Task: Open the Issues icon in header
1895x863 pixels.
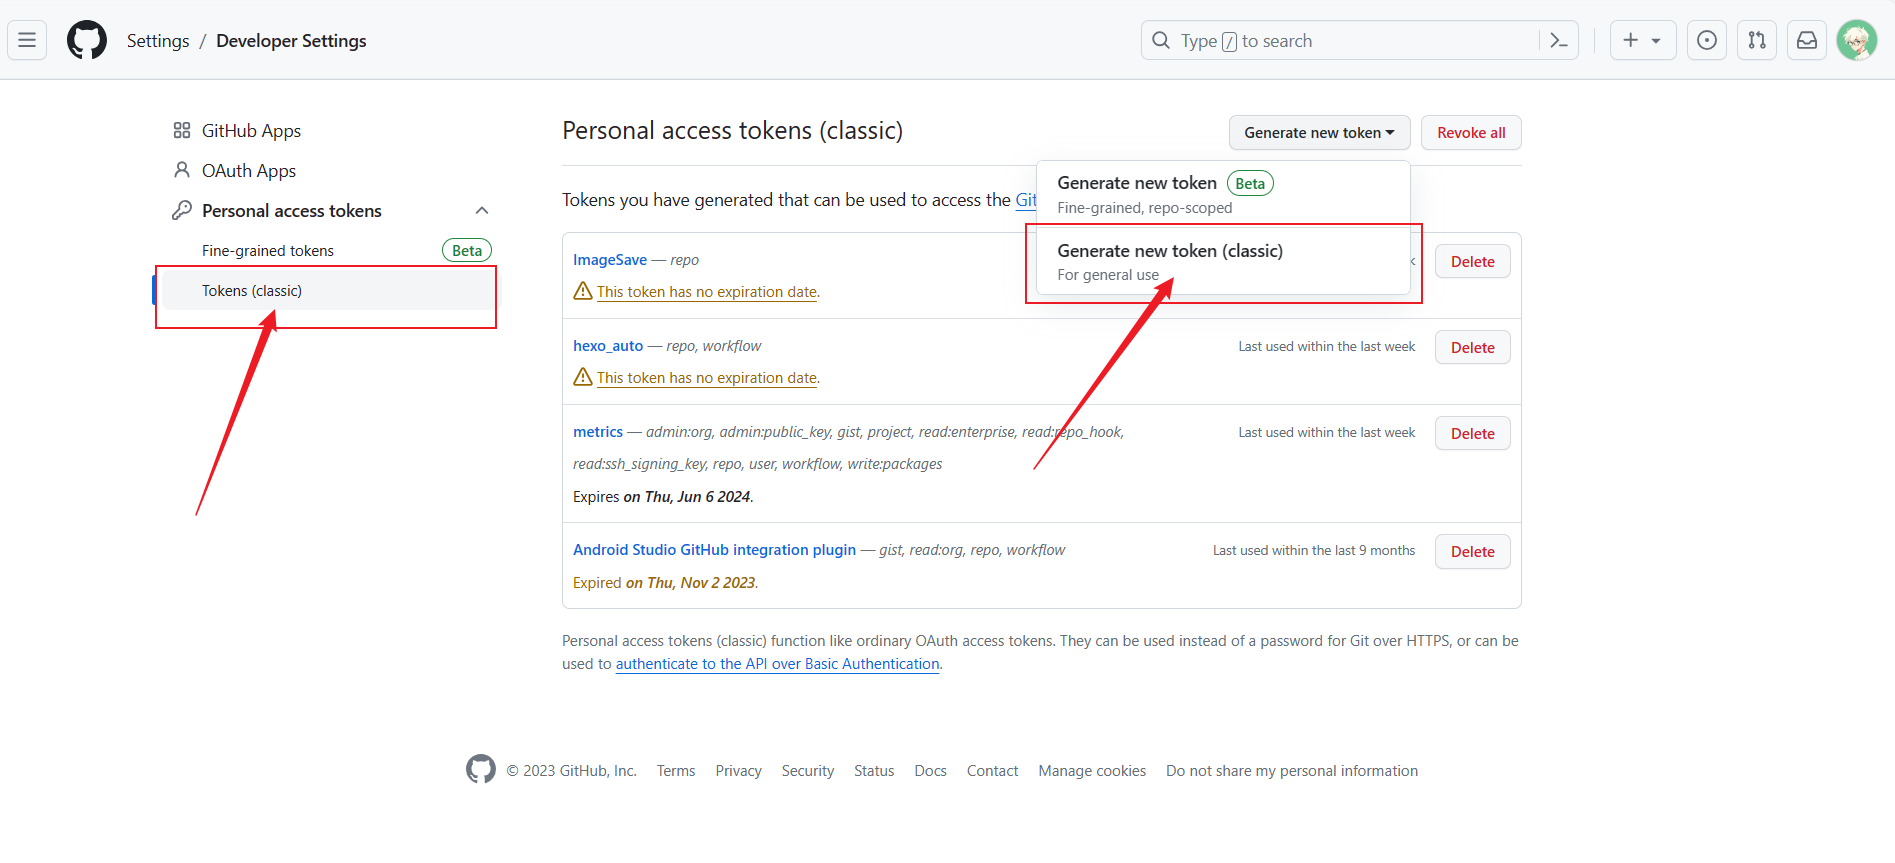Action: pyautogui.click(x=1707, y=40)
